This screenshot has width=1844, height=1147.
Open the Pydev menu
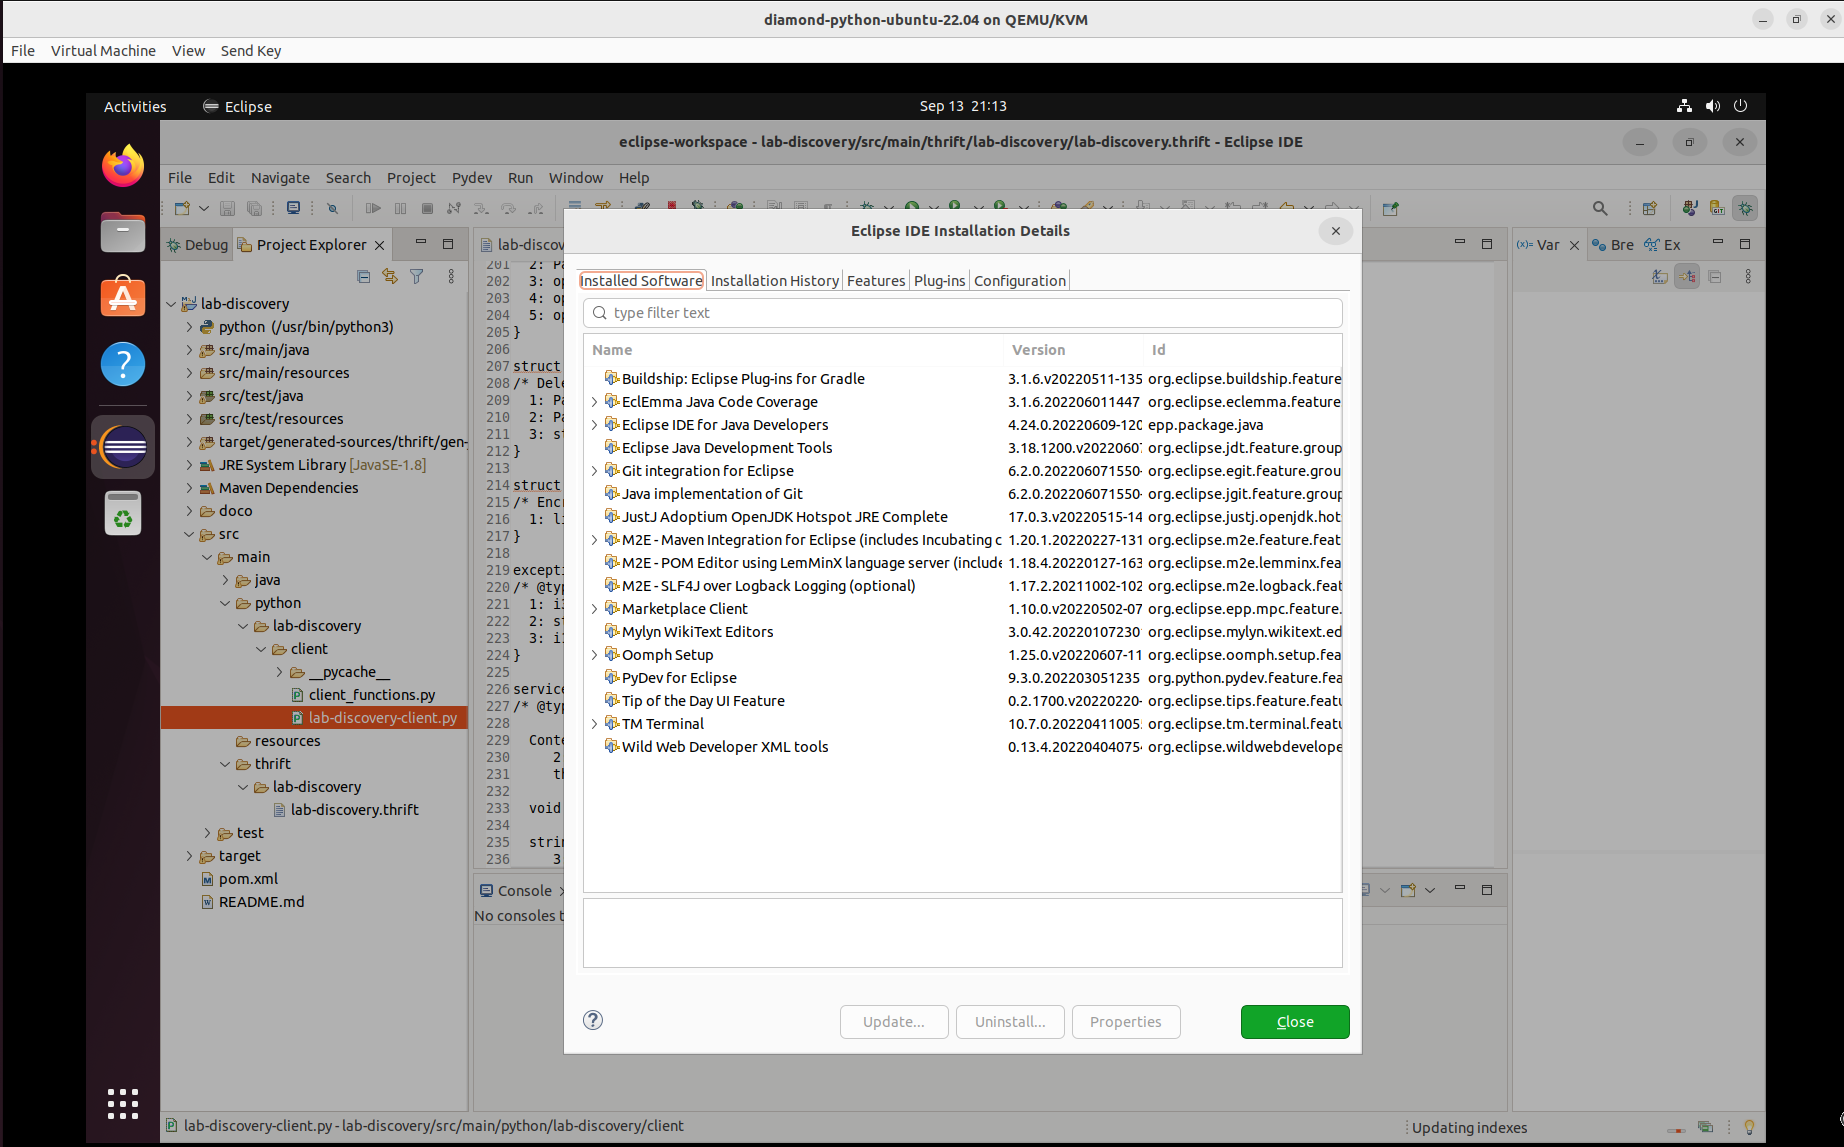coord(472,178)
